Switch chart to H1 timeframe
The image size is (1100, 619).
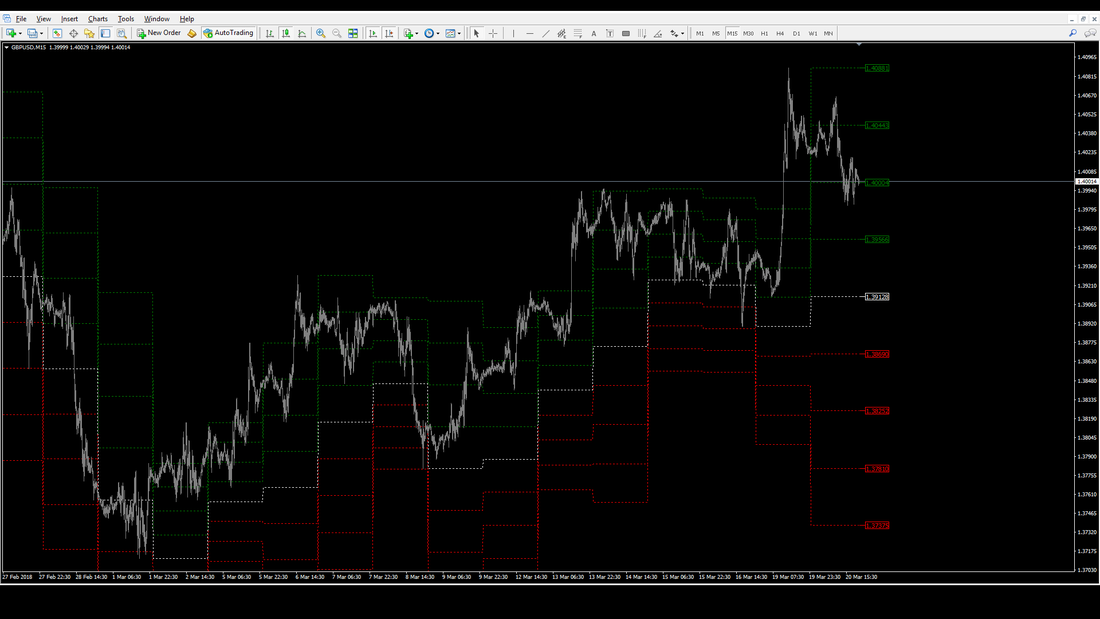[x=764, y=33]
